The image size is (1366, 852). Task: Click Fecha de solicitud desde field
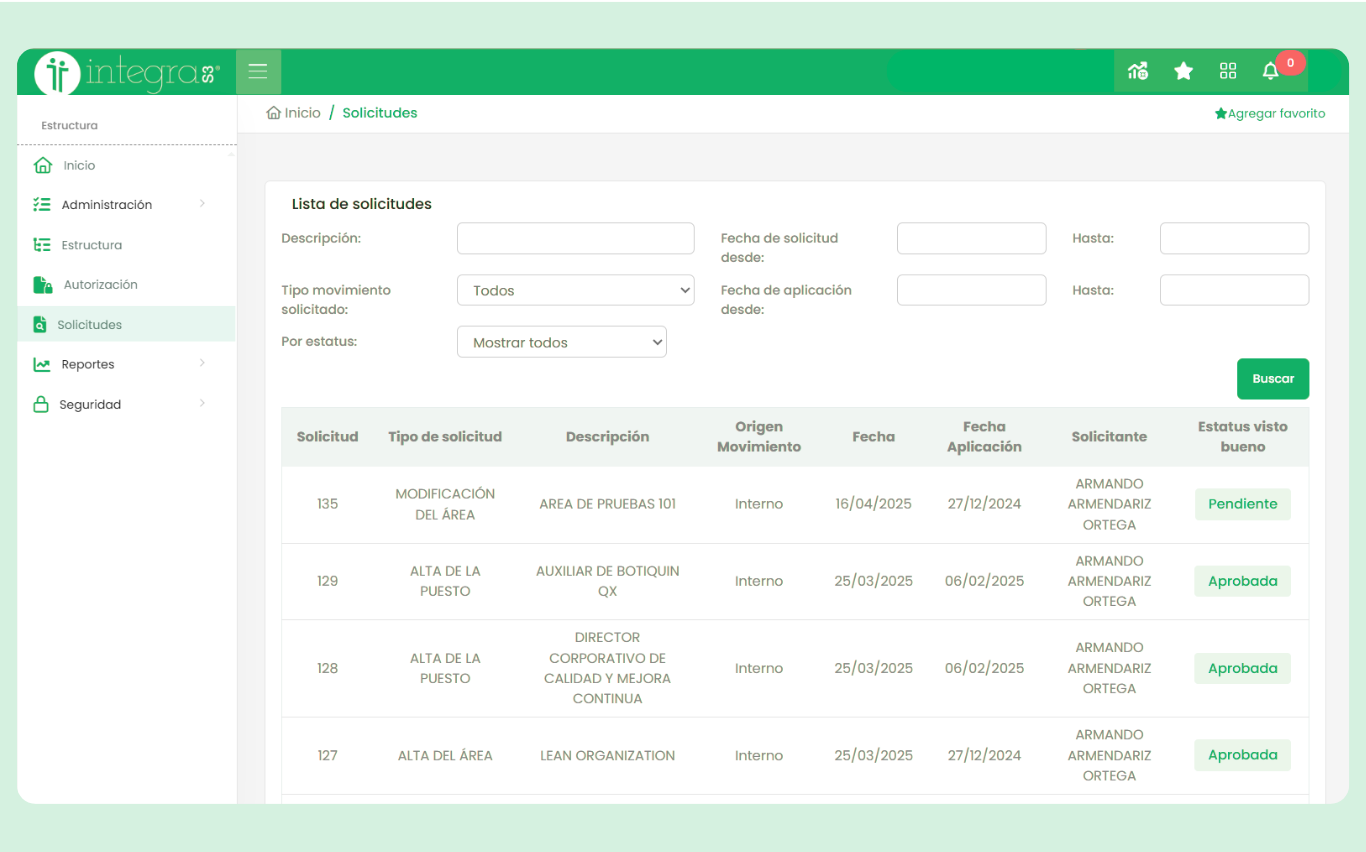(971, 238)
